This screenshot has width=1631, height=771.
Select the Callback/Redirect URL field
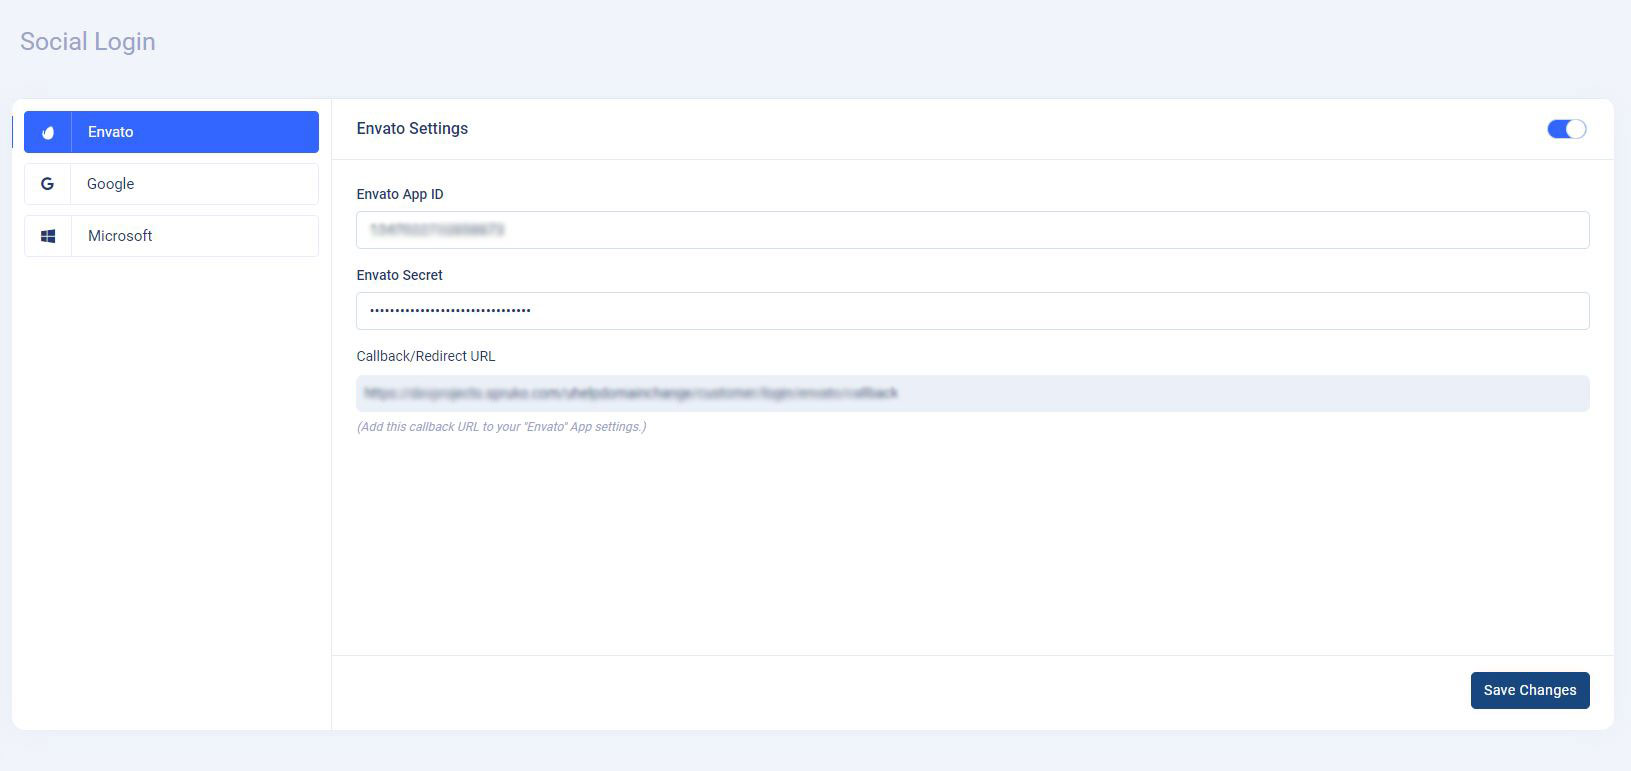click(972, 393)
